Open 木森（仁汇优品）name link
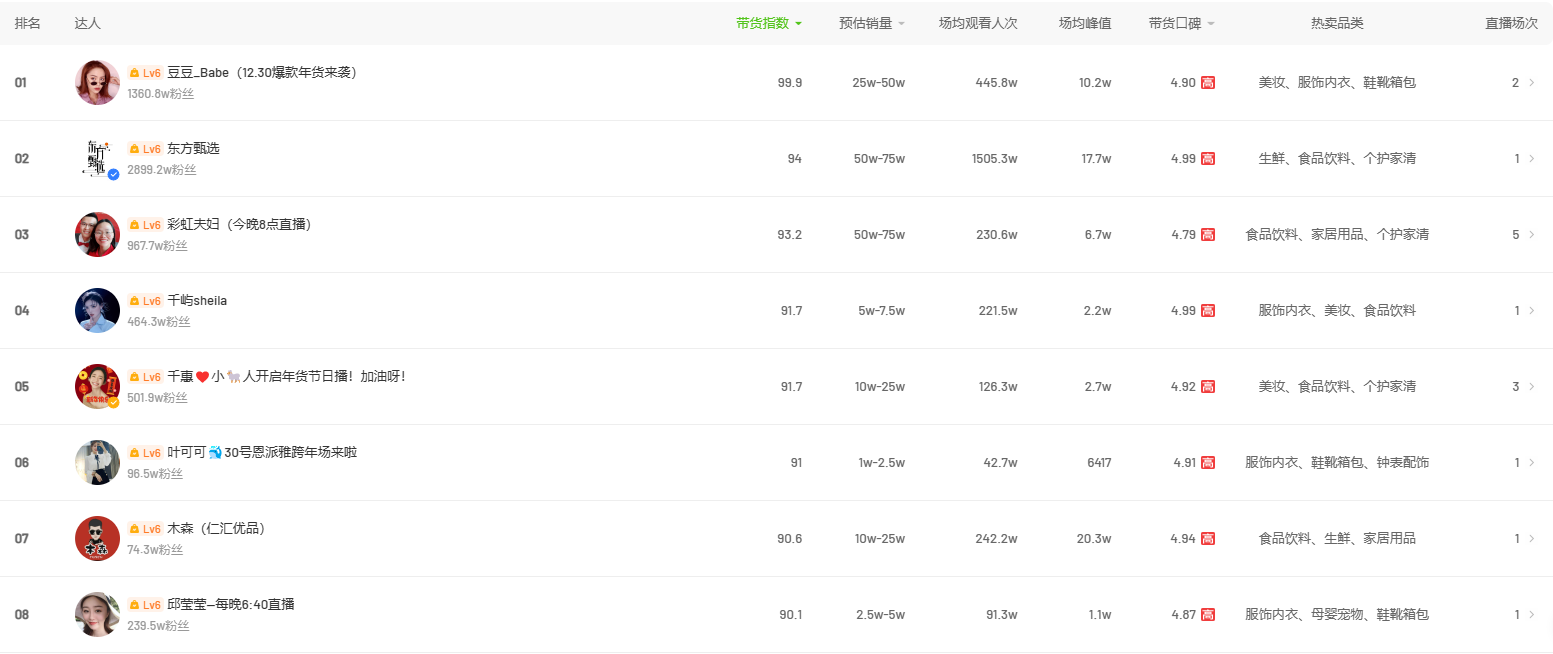1553x654 pixels. pyautogui.click(x=216, y=528)
